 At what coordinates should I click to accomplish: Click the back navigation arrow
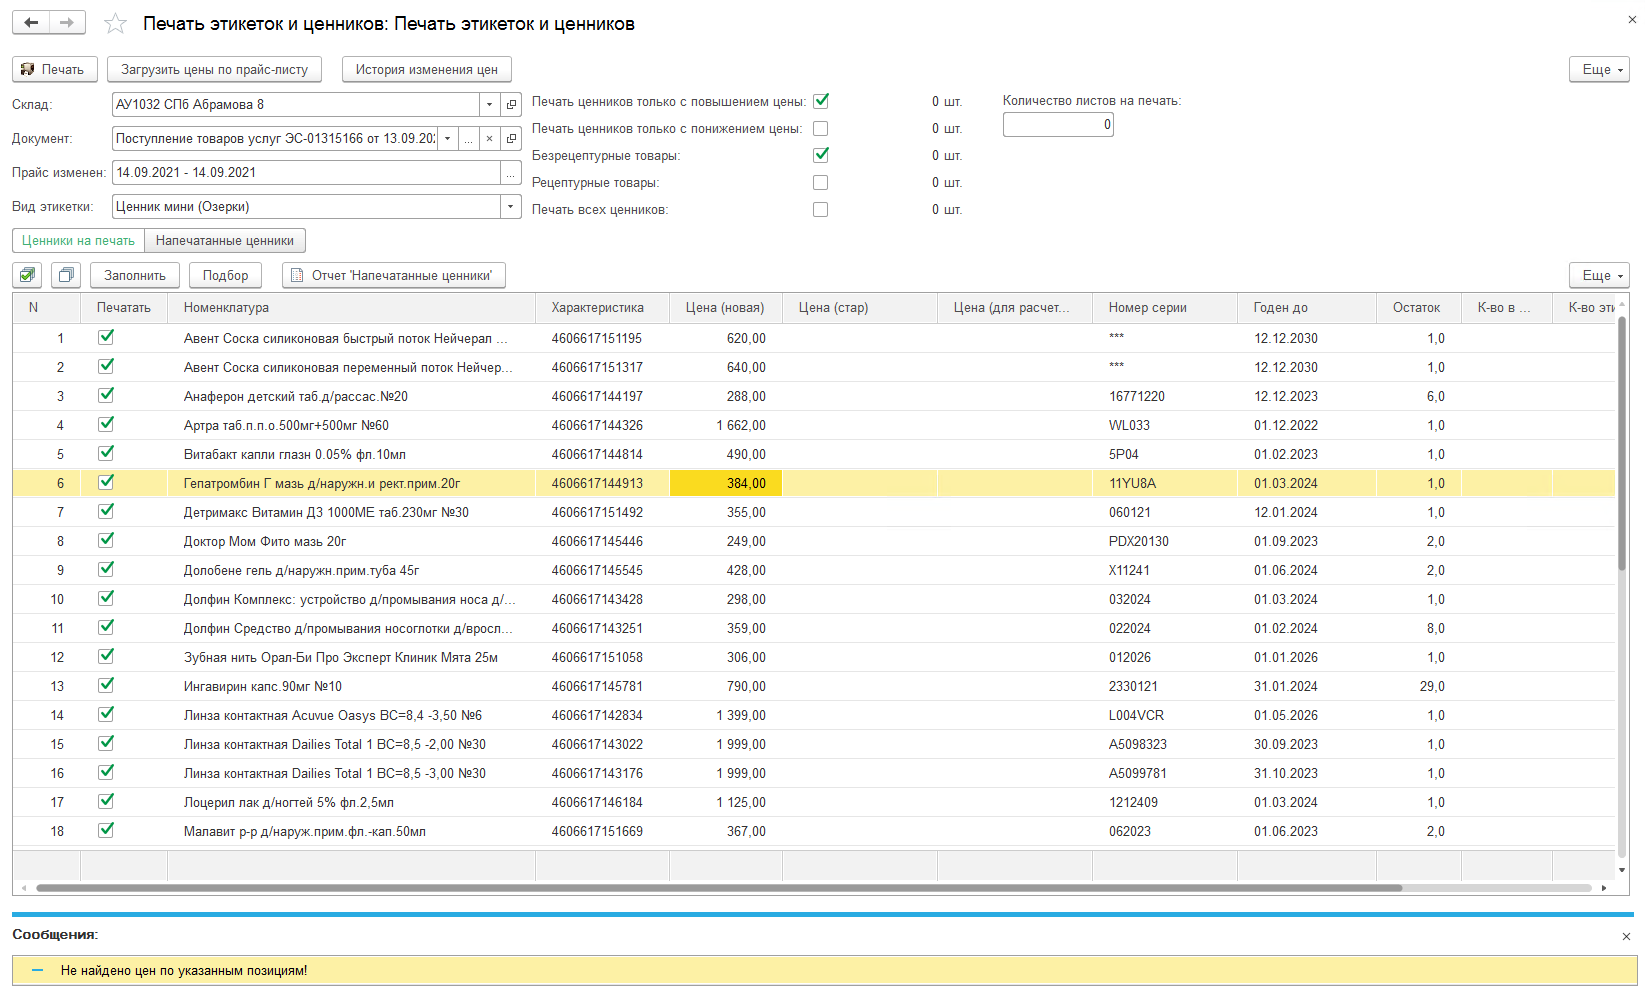[31, 22]
